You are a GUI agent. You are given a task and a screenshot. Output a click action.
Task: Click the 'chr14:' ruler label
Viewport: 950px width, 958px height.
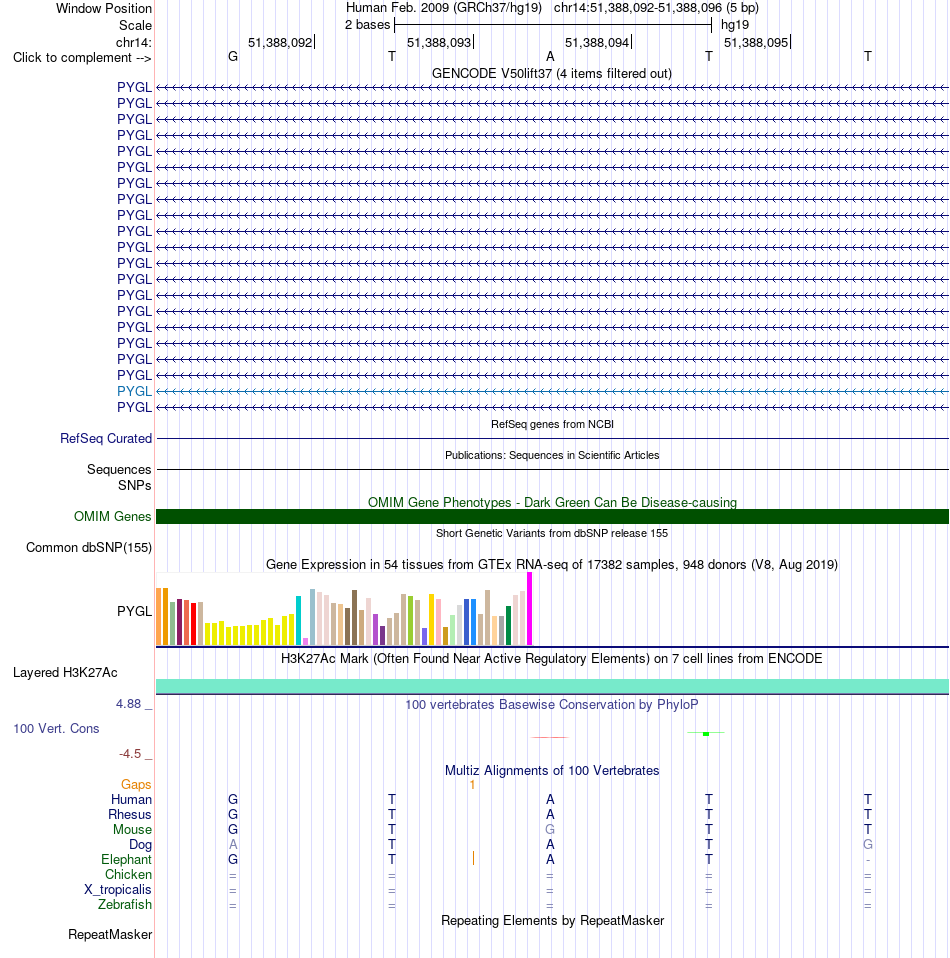click(134, 42)
